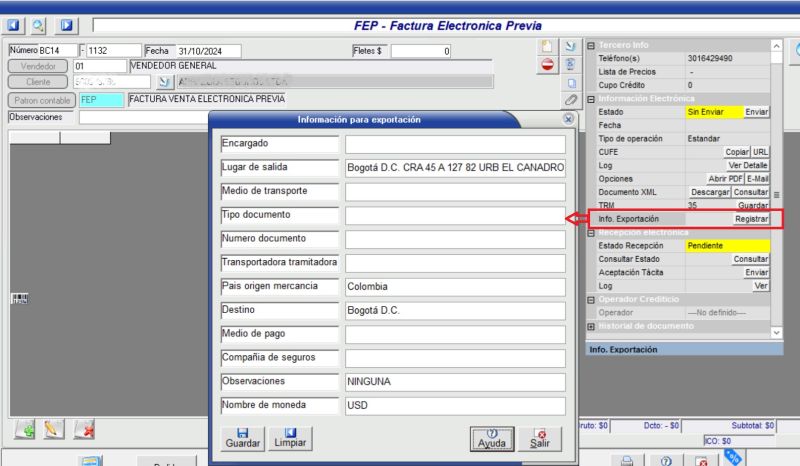800x466 pixels.
Task: Click Descargar for Documento XML
Action: pos(710,191)
